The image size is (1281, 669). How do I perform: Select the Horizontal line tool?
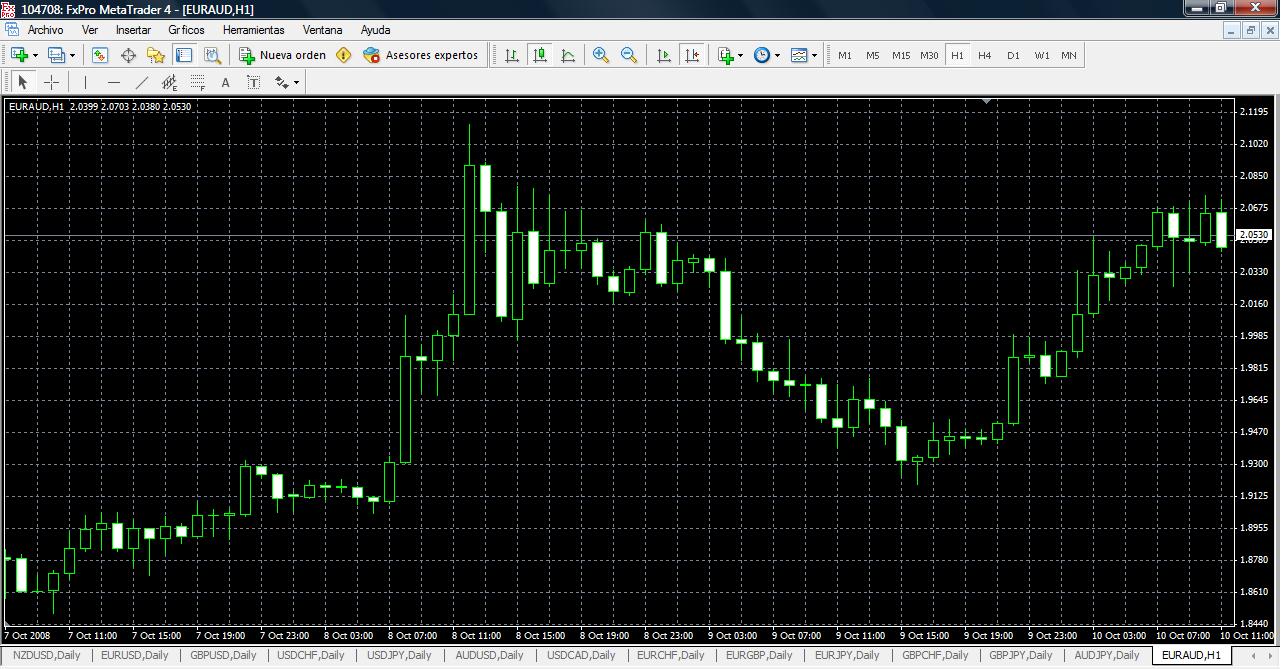[x=113, y=82]
